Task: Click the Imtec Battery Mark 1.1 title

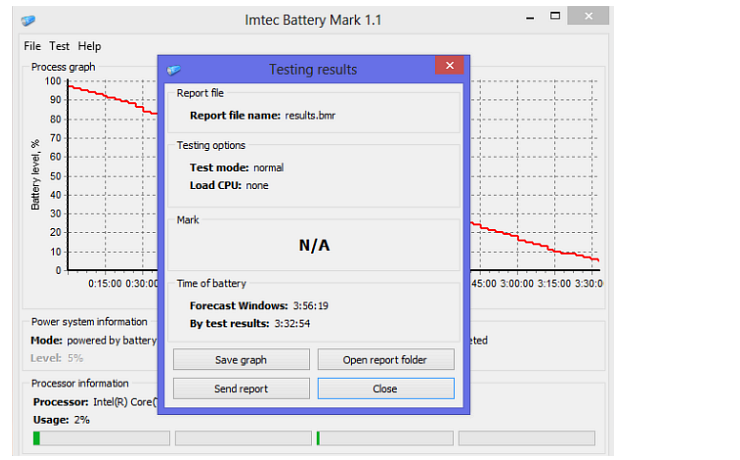Action: coord(313,20)
